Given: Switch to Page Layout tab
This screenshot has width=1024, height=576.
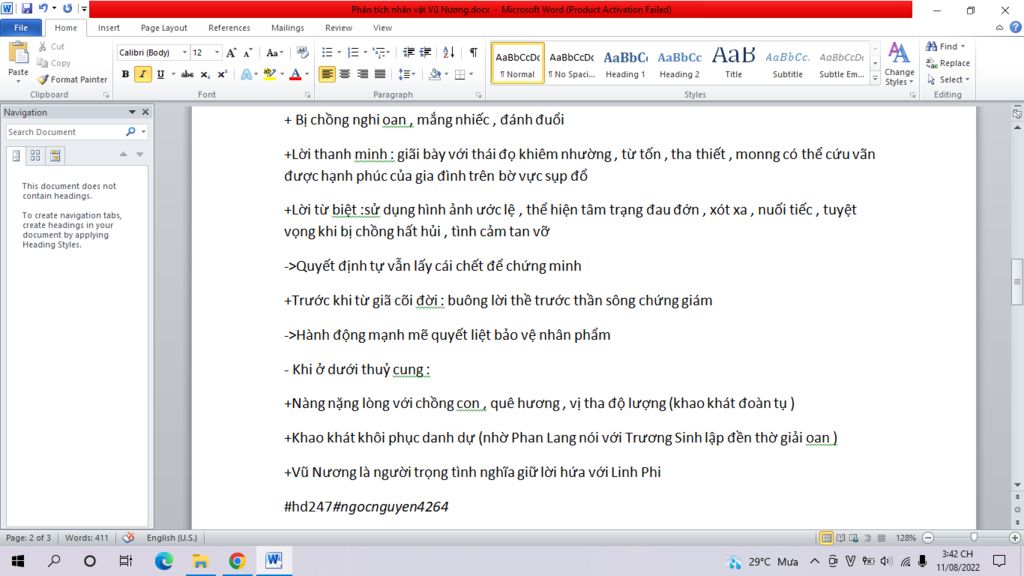Looking at the screenshot, I should tap(164, 27).
